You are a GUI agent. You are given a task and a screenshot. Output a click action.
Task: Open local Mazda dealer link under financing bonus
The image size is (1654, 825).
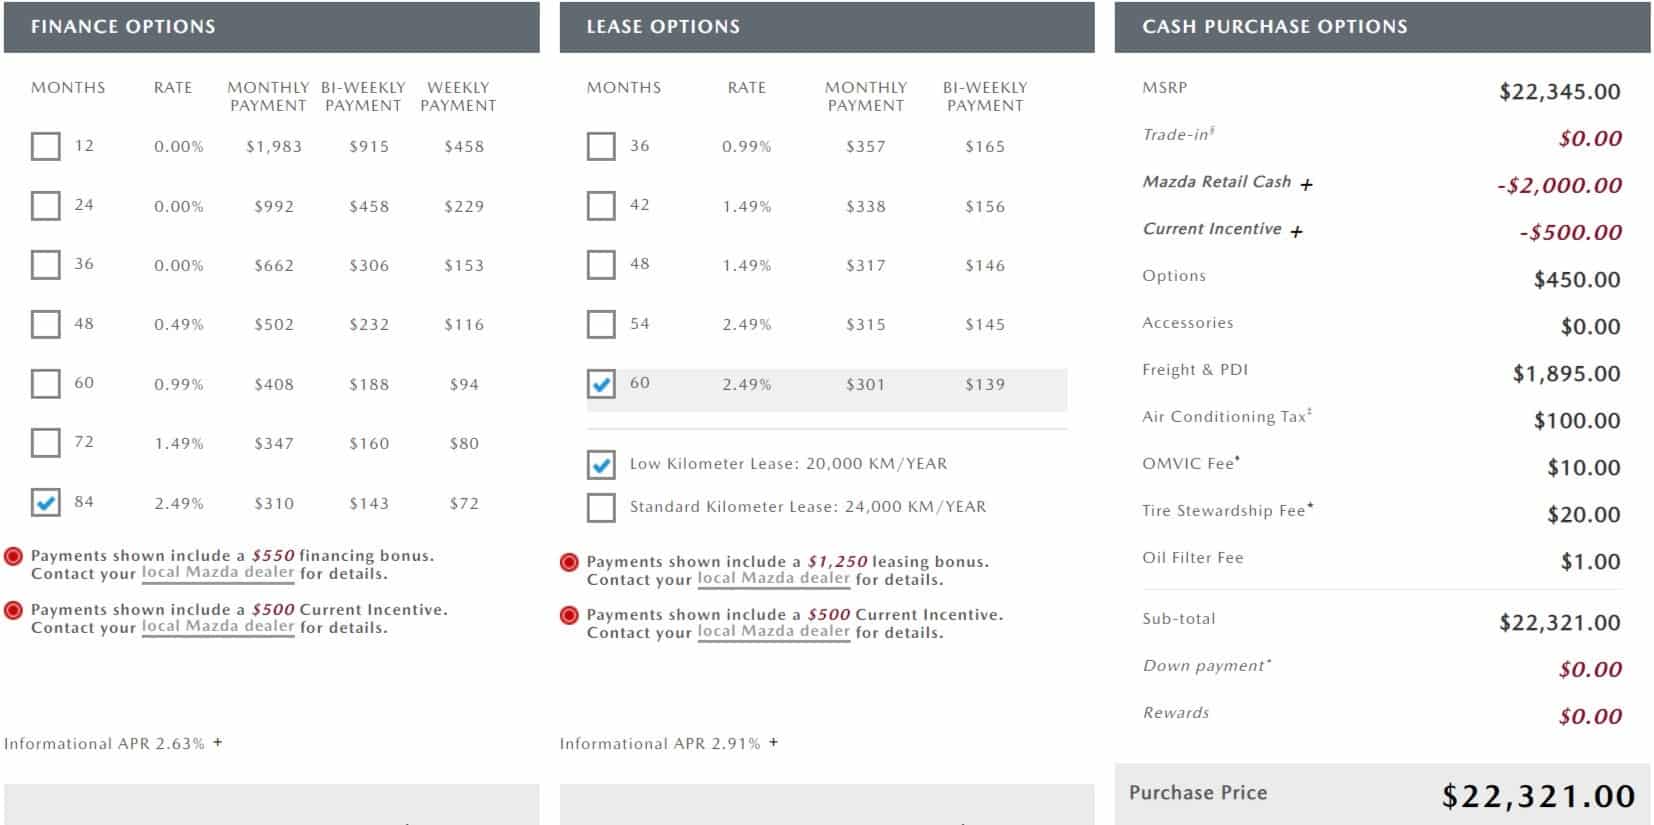pos(217,573)
